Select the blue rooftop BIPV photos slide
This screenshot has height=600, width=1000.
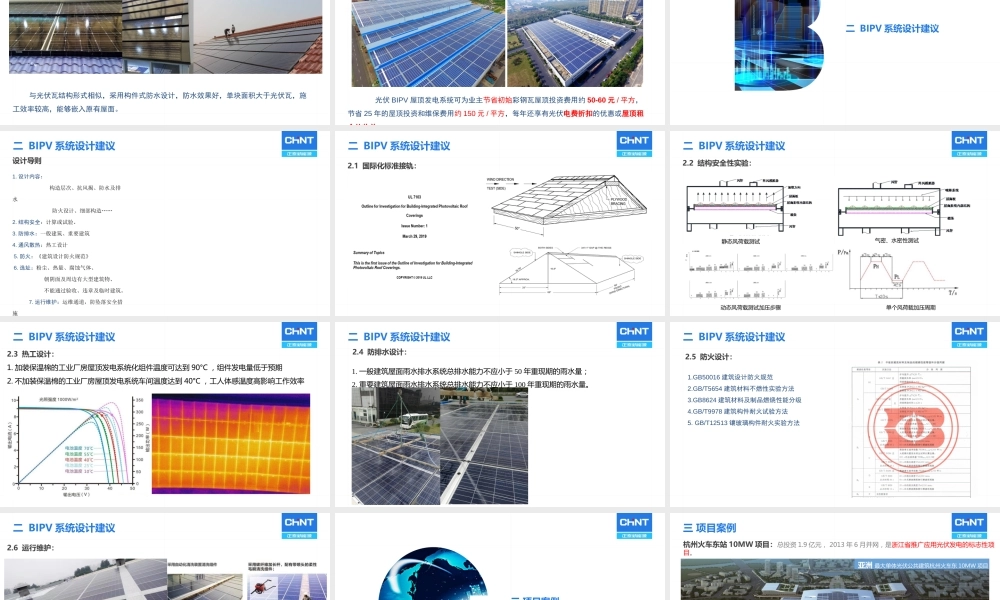pos(500,62)
